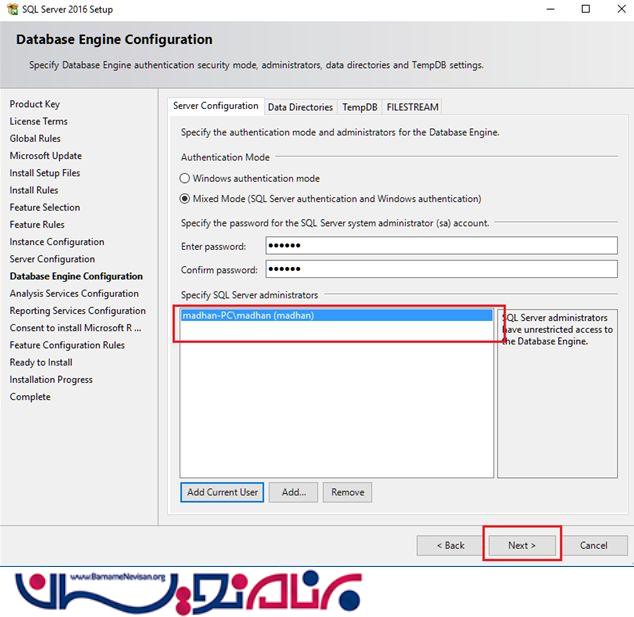Screen dimensions: 634x617
Task: Open the TempDB tab
Action: click(x=359, y=107)
